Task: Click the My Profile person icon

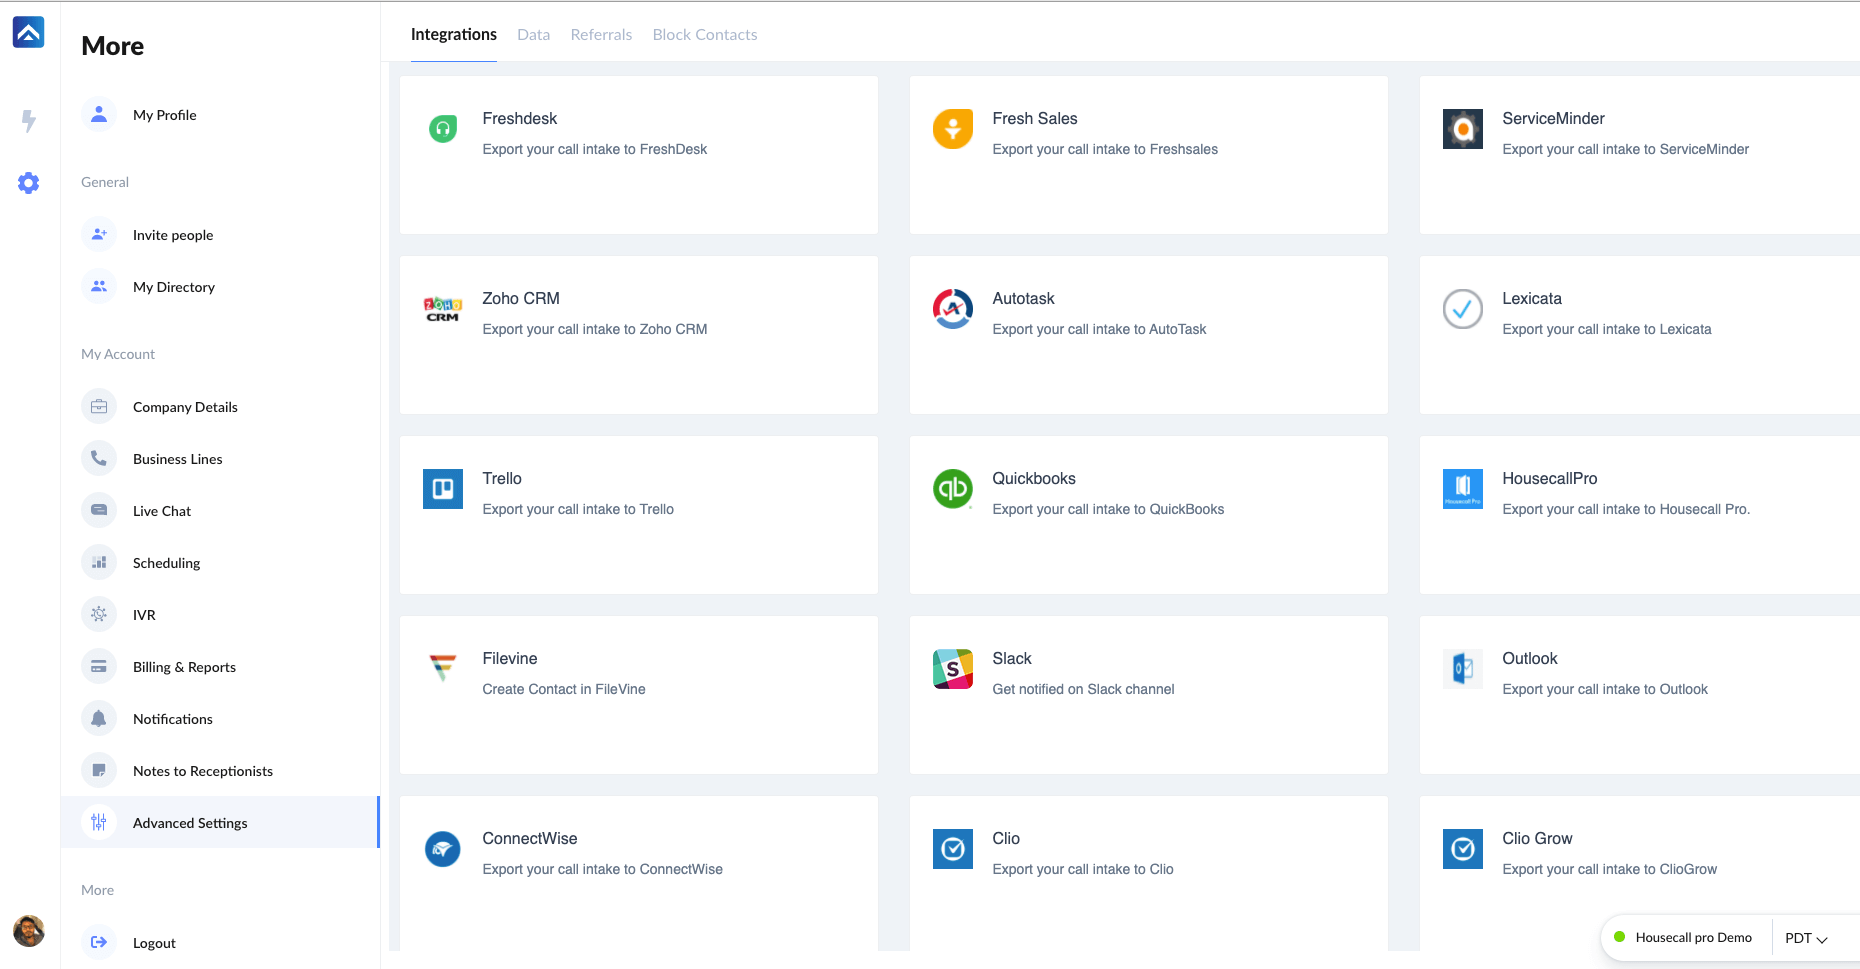Action: tap(99, 115)
